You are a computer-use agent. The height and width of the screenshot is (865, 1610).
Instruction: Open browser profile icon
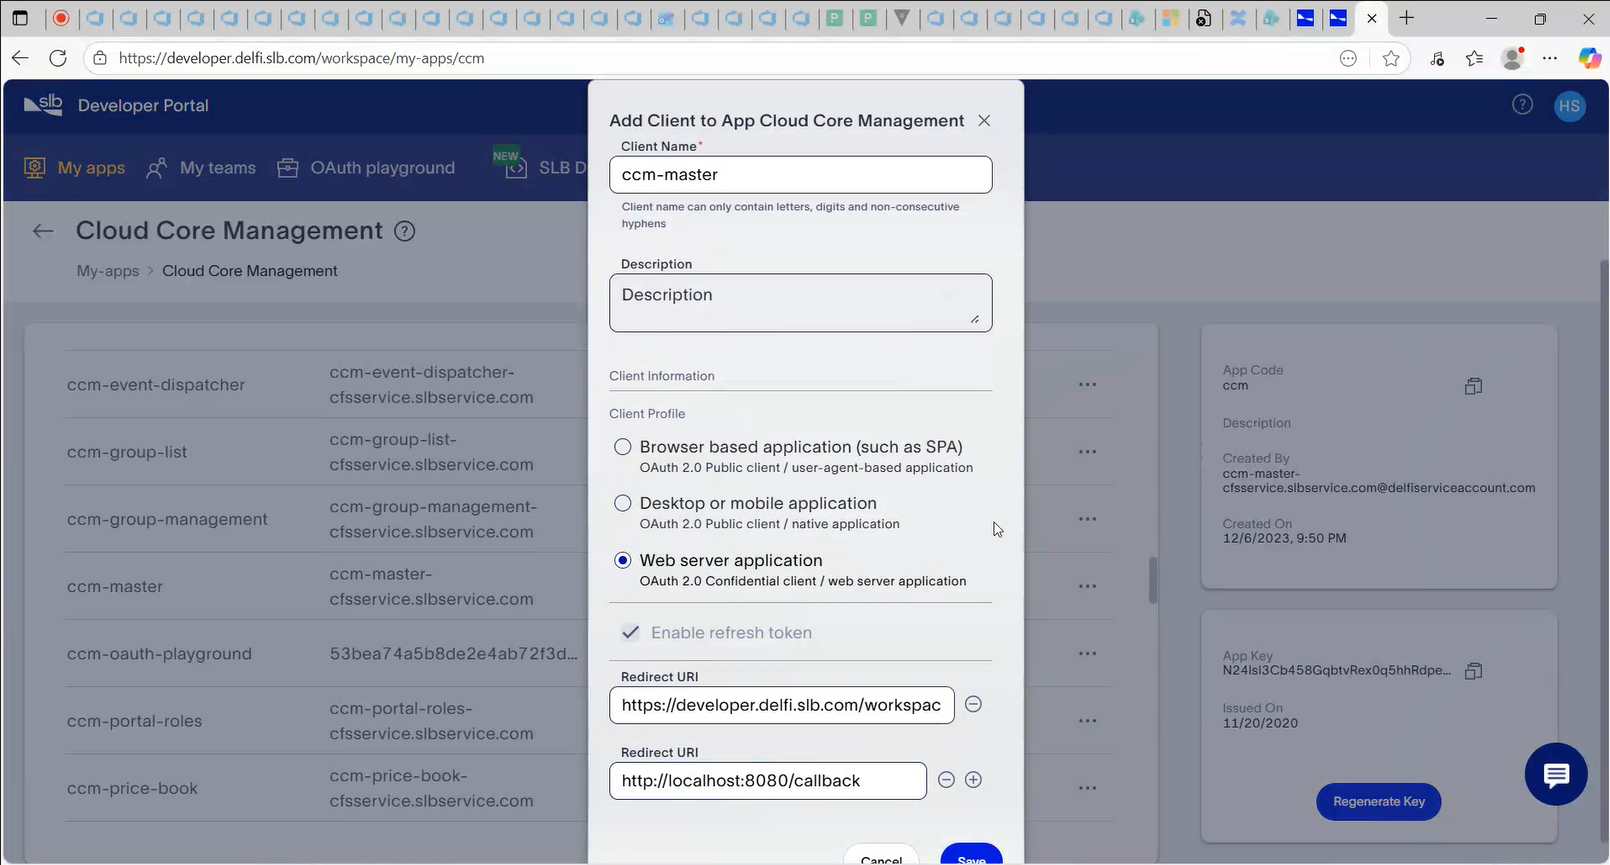(1513, 58)
